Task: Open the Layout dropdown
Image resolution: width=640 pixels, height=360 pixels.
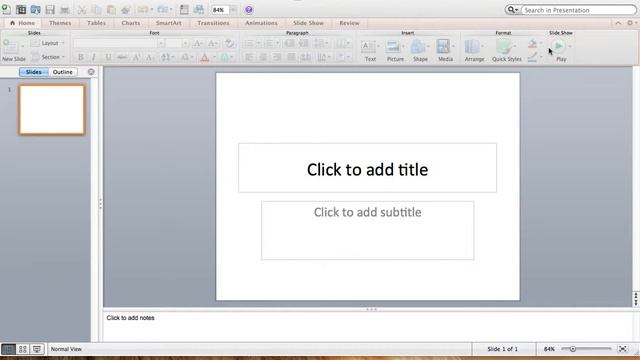Action: click(48, 43)
